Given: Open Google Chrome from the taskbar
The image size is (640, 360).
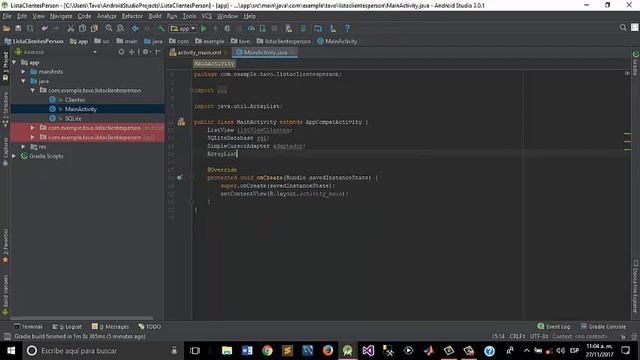Looking at the screenshot, I should [x=267, y=351].
